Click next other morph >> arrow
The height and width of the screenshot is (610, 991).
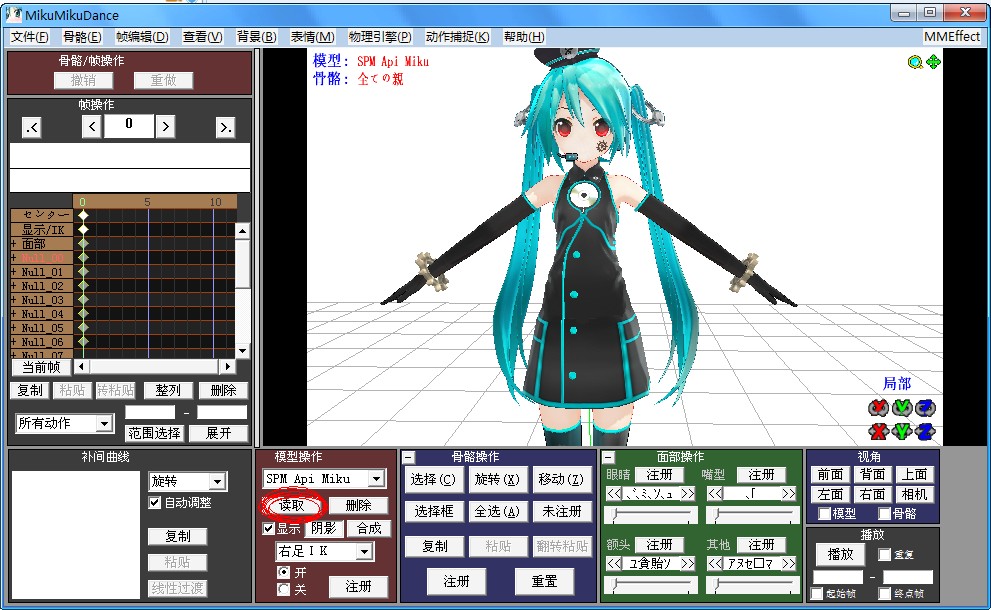(789, 563)
